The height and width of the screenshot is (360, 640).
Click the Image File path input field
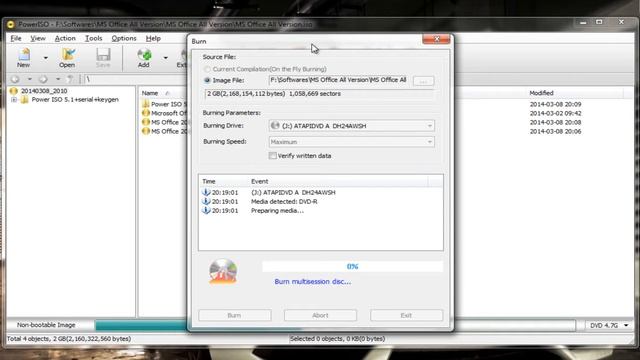pos(338,80)
